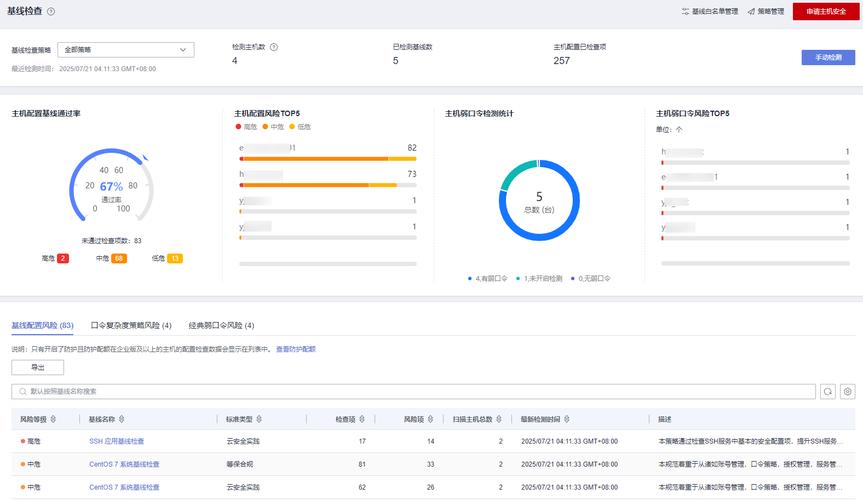The width and height of the screenshot is (863, 500).
Task: Click the 未通过检查项数: 83 text
Action: point(112,241)
